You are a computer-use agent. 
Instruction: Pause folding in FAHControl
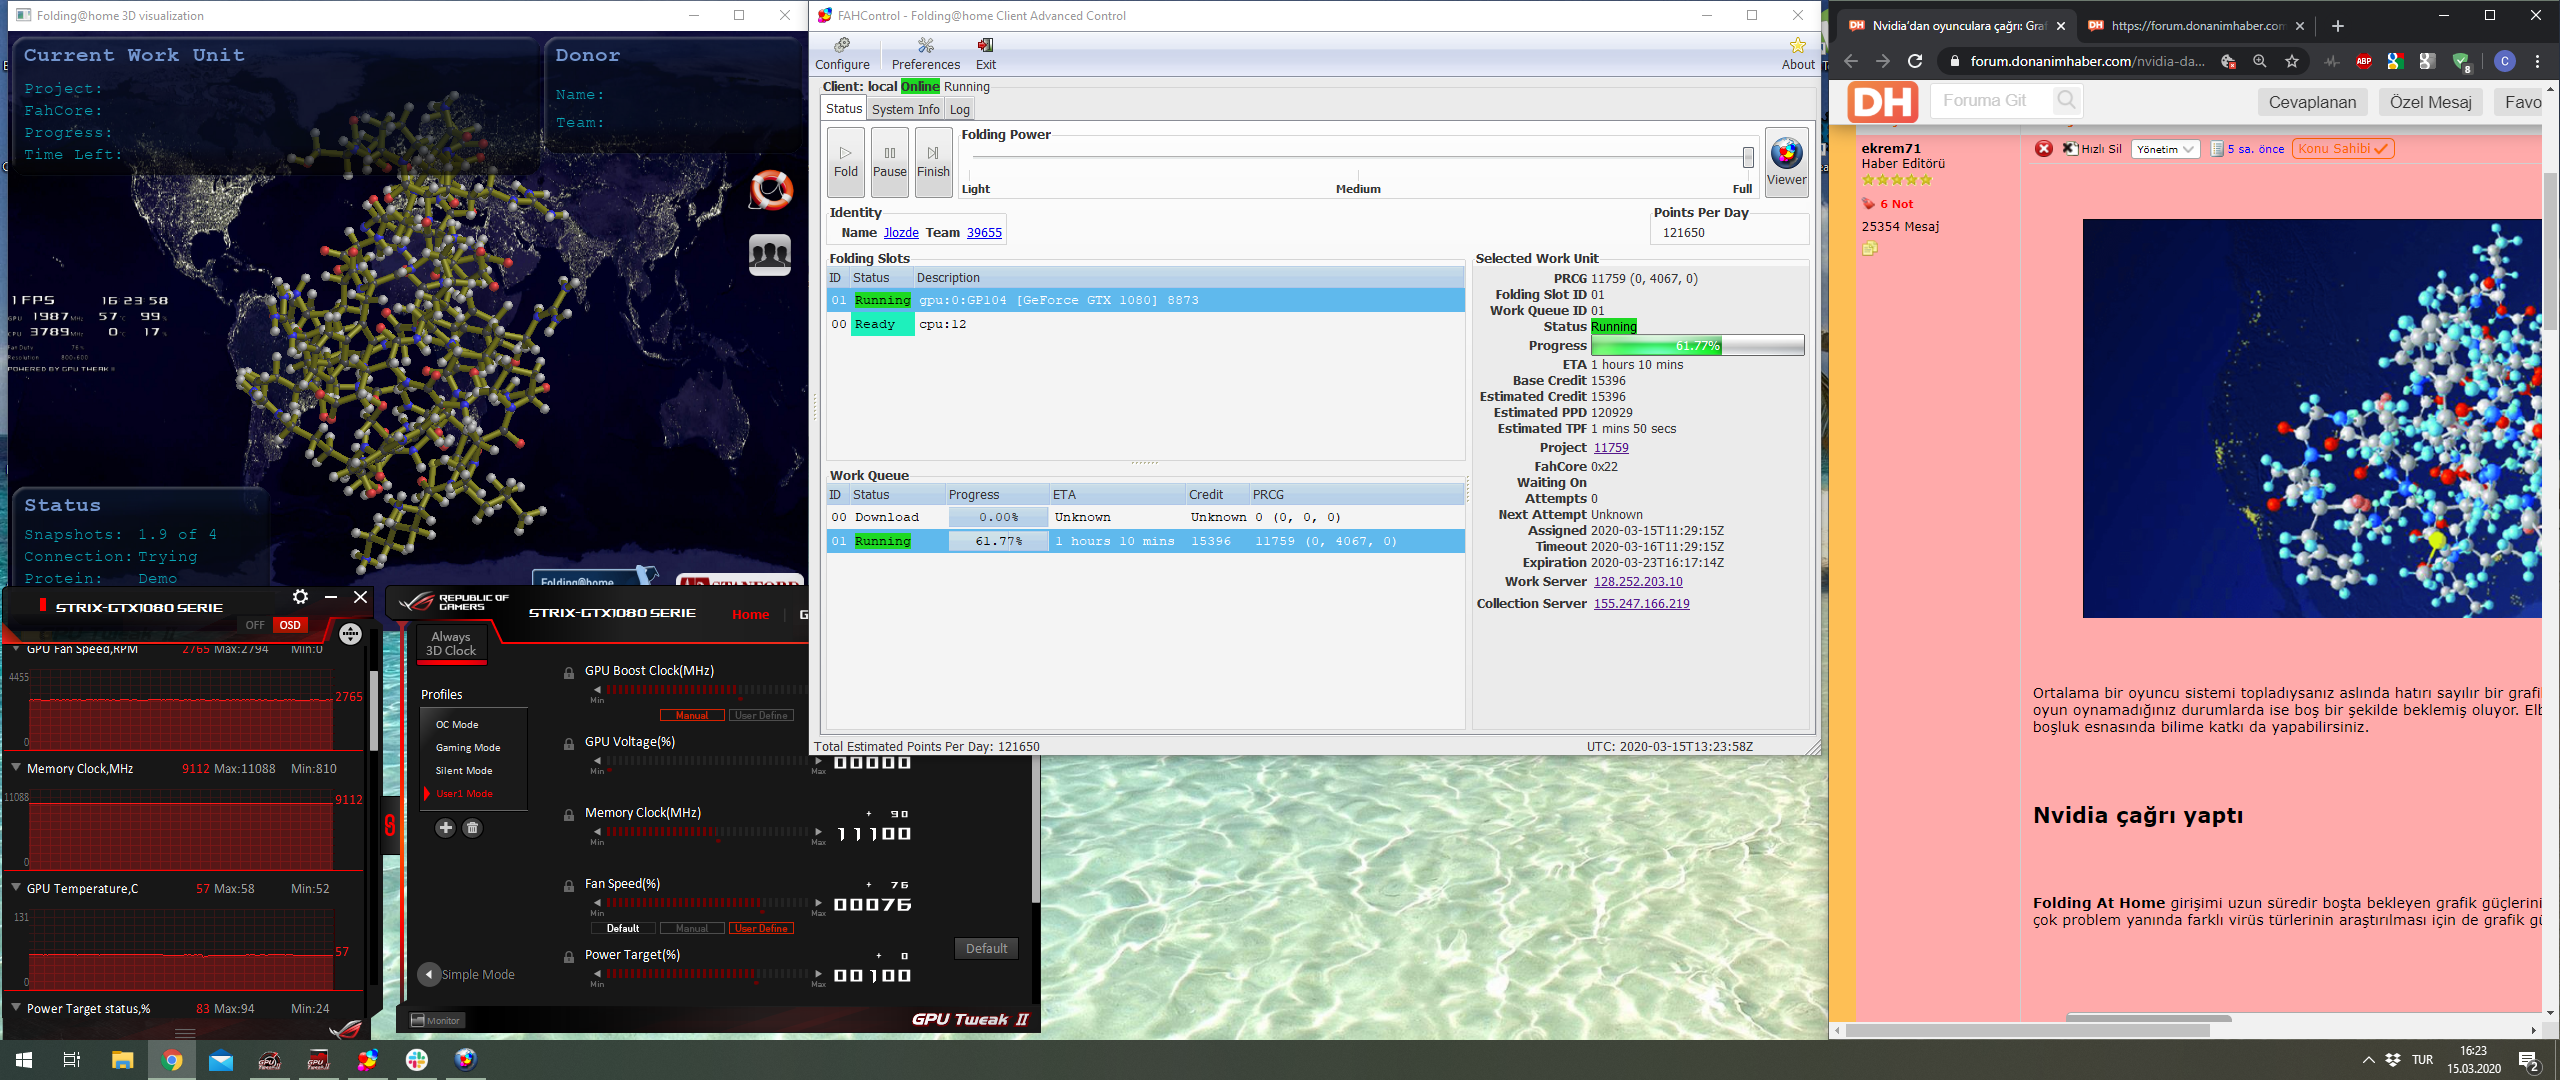(889, 162)
